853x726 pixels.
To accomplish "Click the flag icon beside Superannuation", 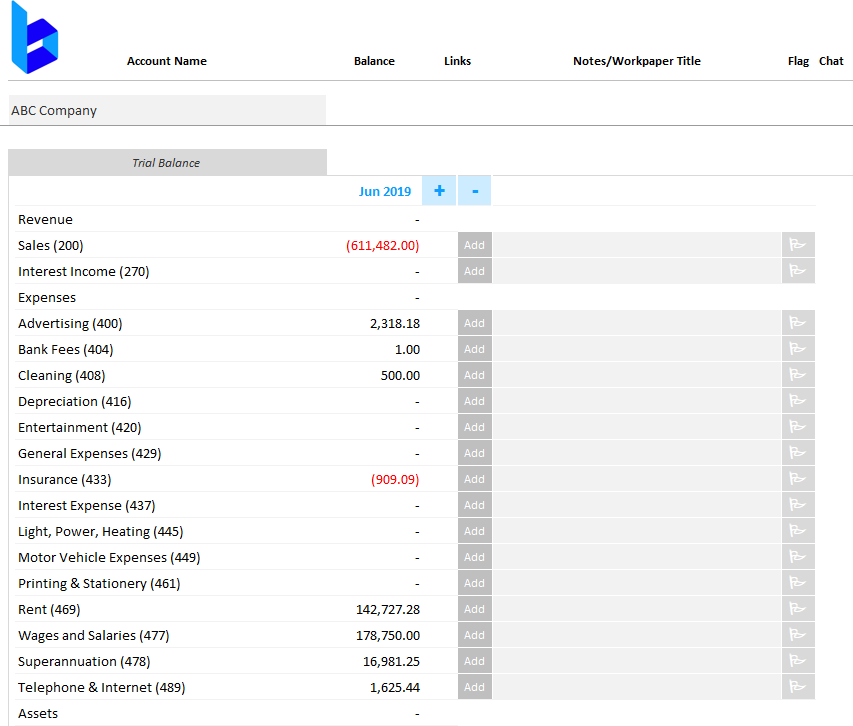I will (797, 660).
